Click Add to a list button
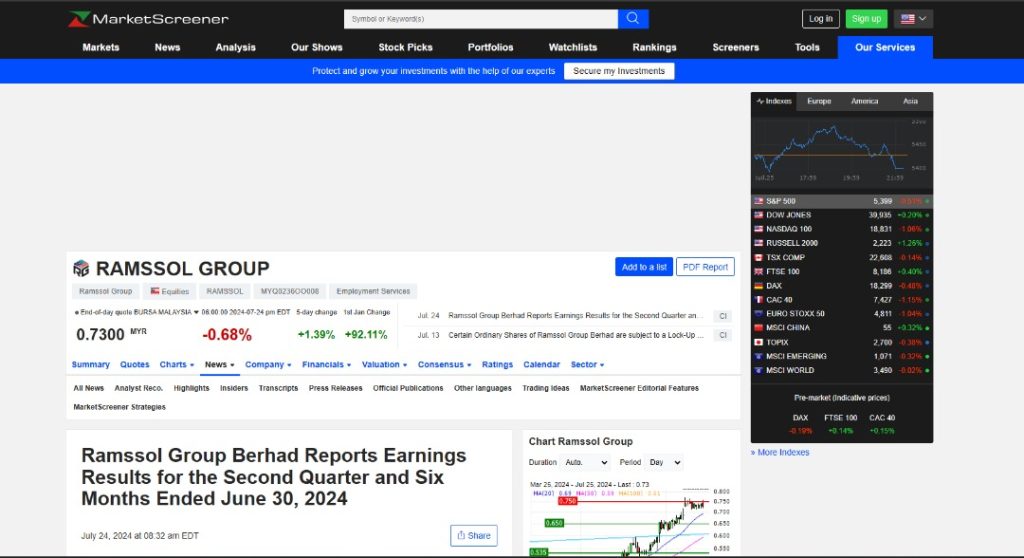1024x558 pixels. point(644,267)
